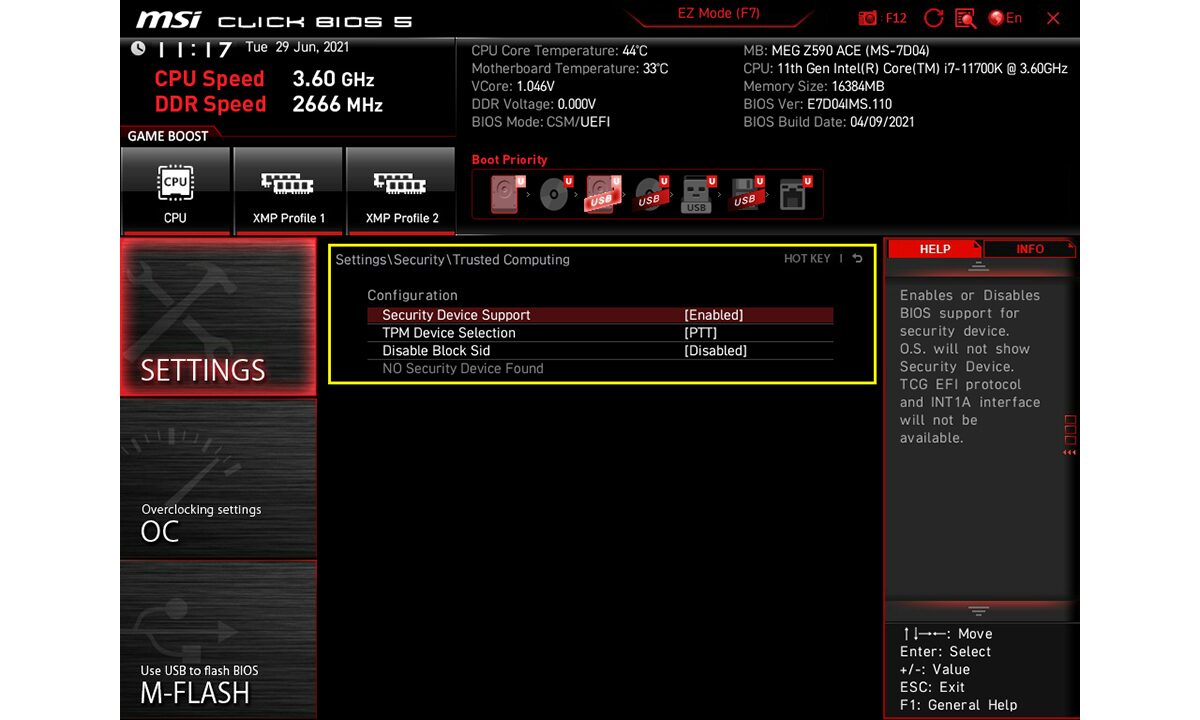Select the USB flash drive in Boot Priority
Viewport: 1200px width, 720px height.
pos(696,193)
